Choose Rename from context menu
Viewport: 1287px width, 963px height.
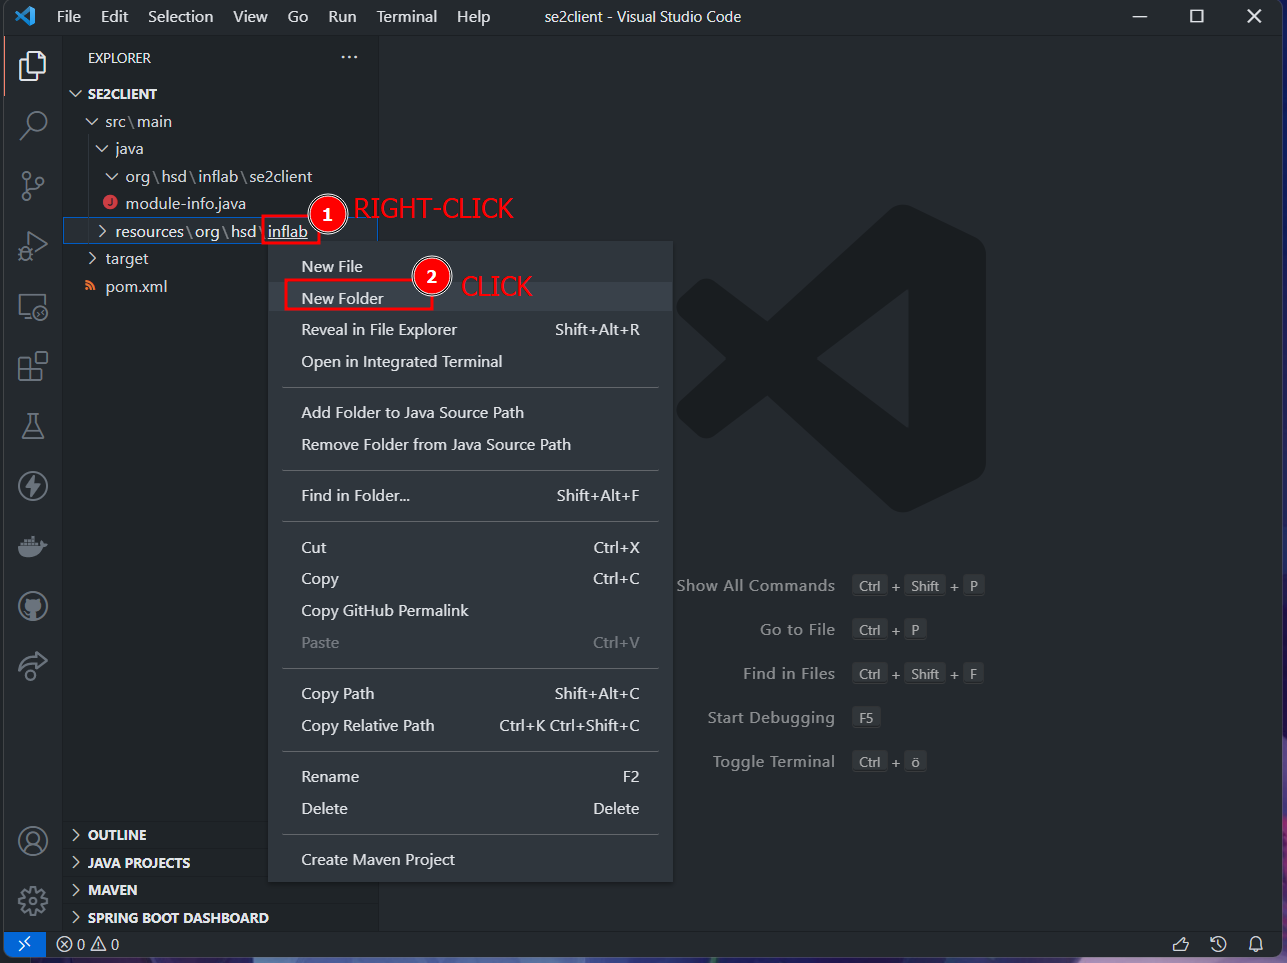(470, 777)
